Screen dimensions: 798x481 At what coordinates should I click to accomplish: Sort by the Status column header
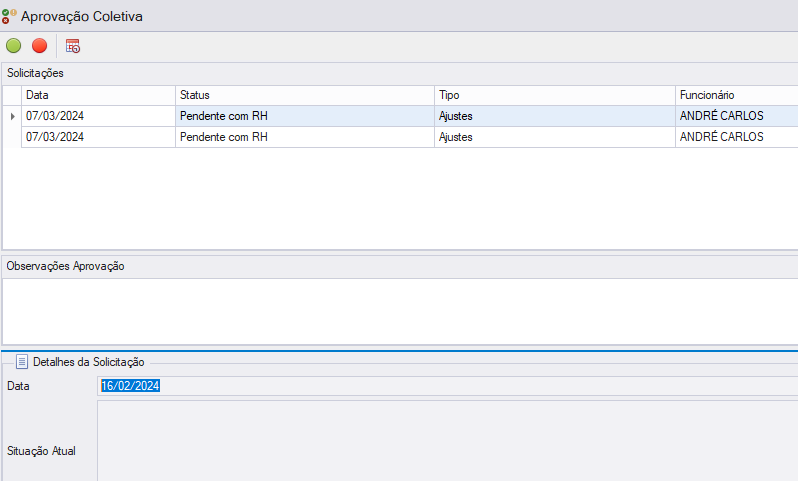pos(305,95)
